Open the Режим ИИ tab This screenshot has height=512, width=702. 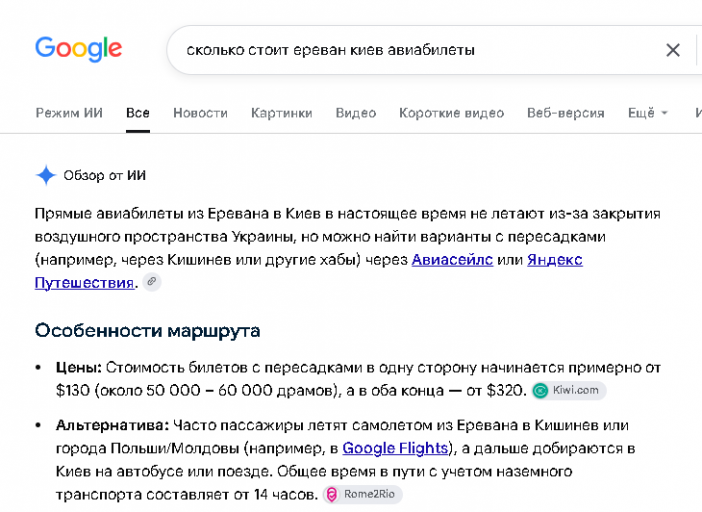point(69,113)
